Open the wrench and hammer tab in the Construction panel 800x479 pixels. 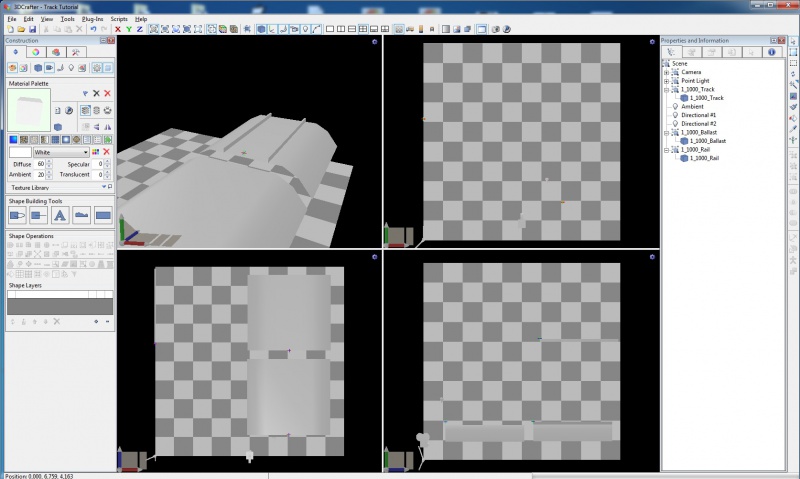point(76,52)
